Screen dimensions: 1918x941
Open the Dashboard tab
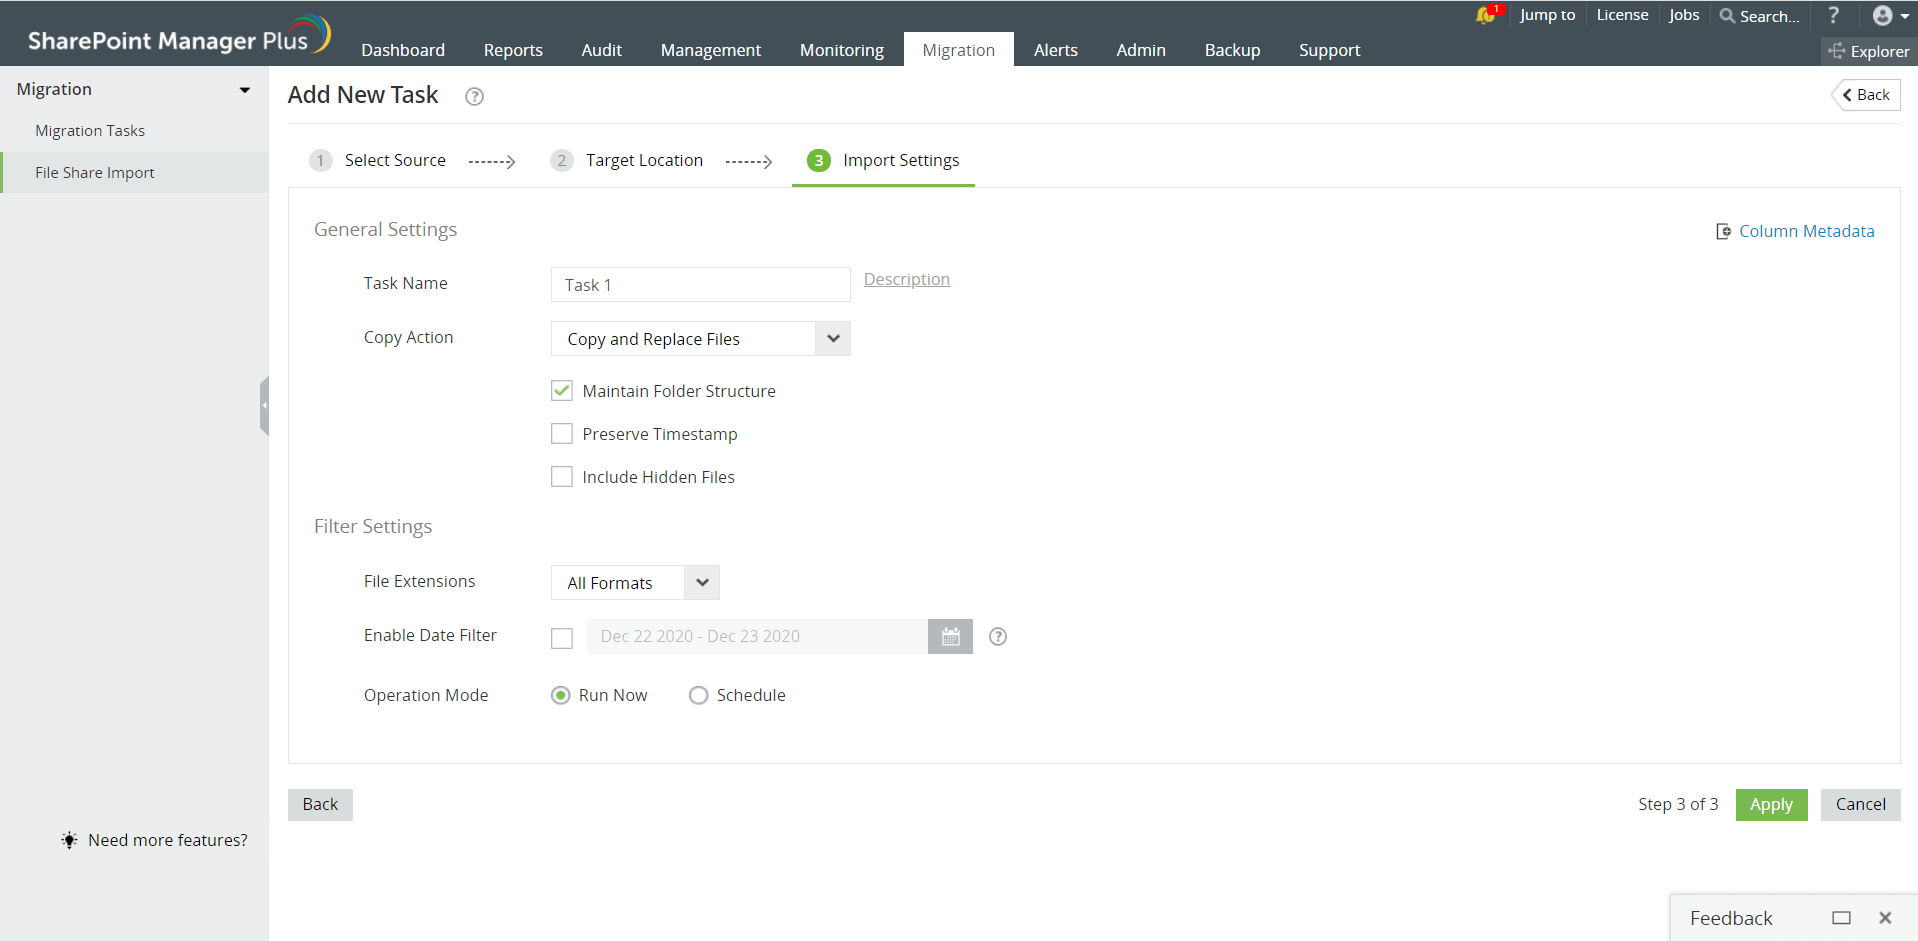tap(403, 50)
